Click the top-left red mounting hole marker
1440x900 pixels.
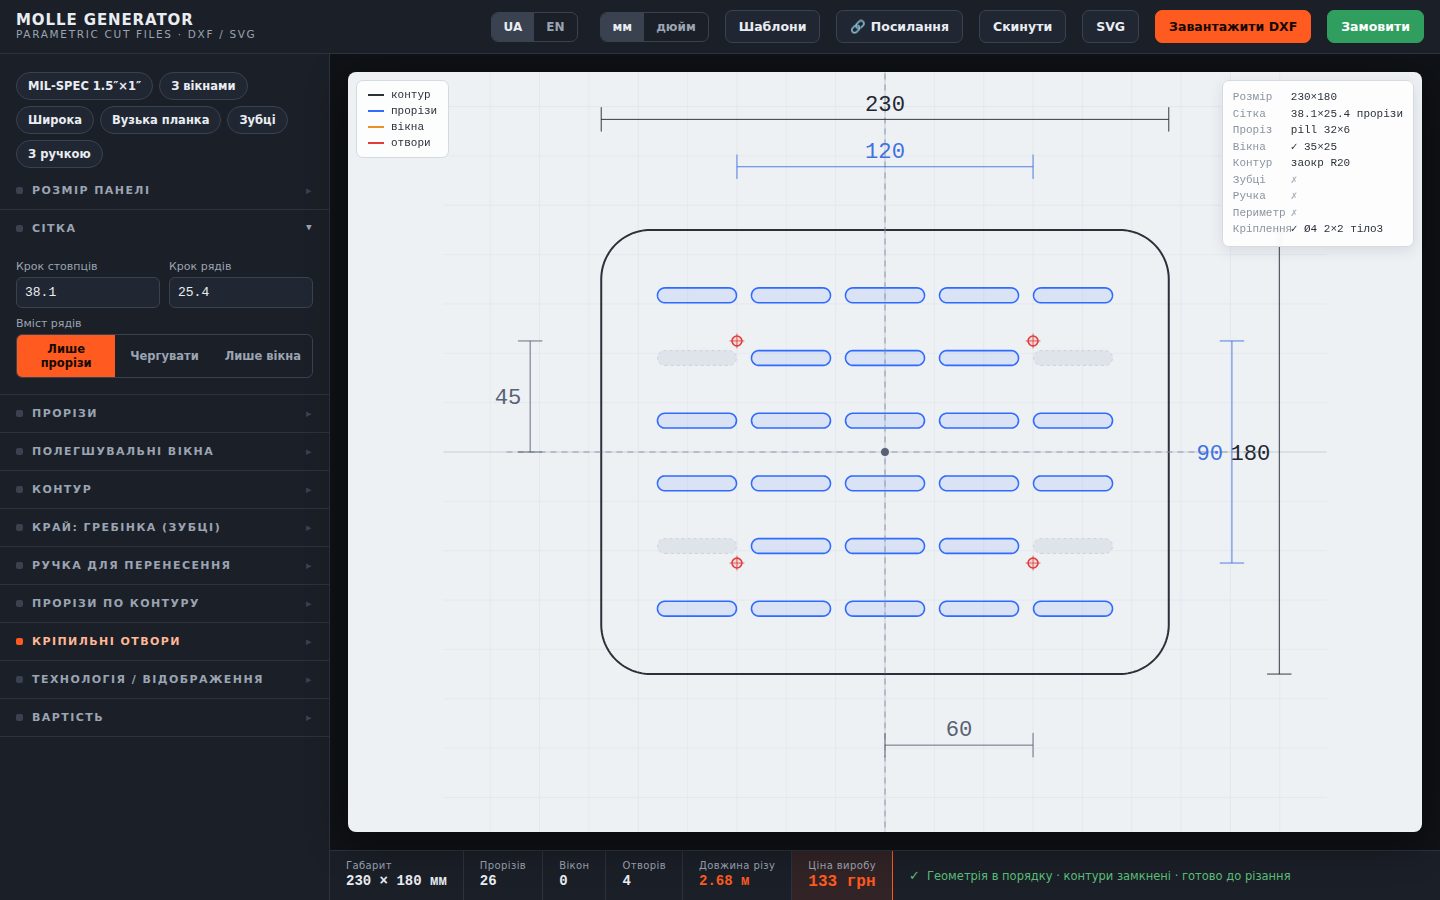[x=737, y=341]
